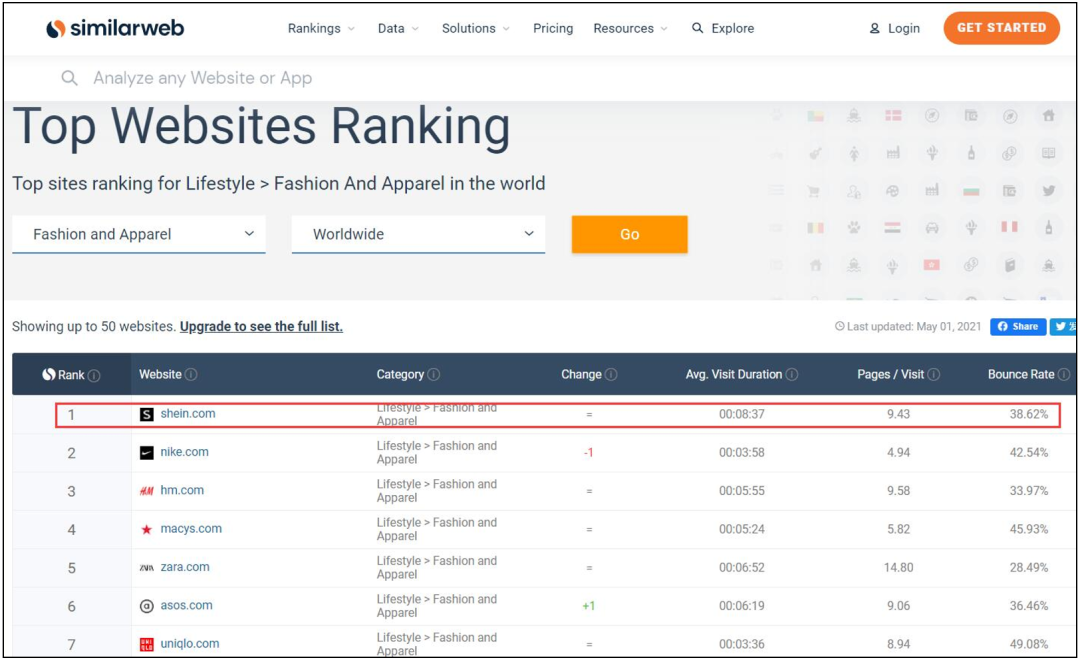Click the user icon beside Login
This screenshot has height=662, width=1080.
click(874, 28)
